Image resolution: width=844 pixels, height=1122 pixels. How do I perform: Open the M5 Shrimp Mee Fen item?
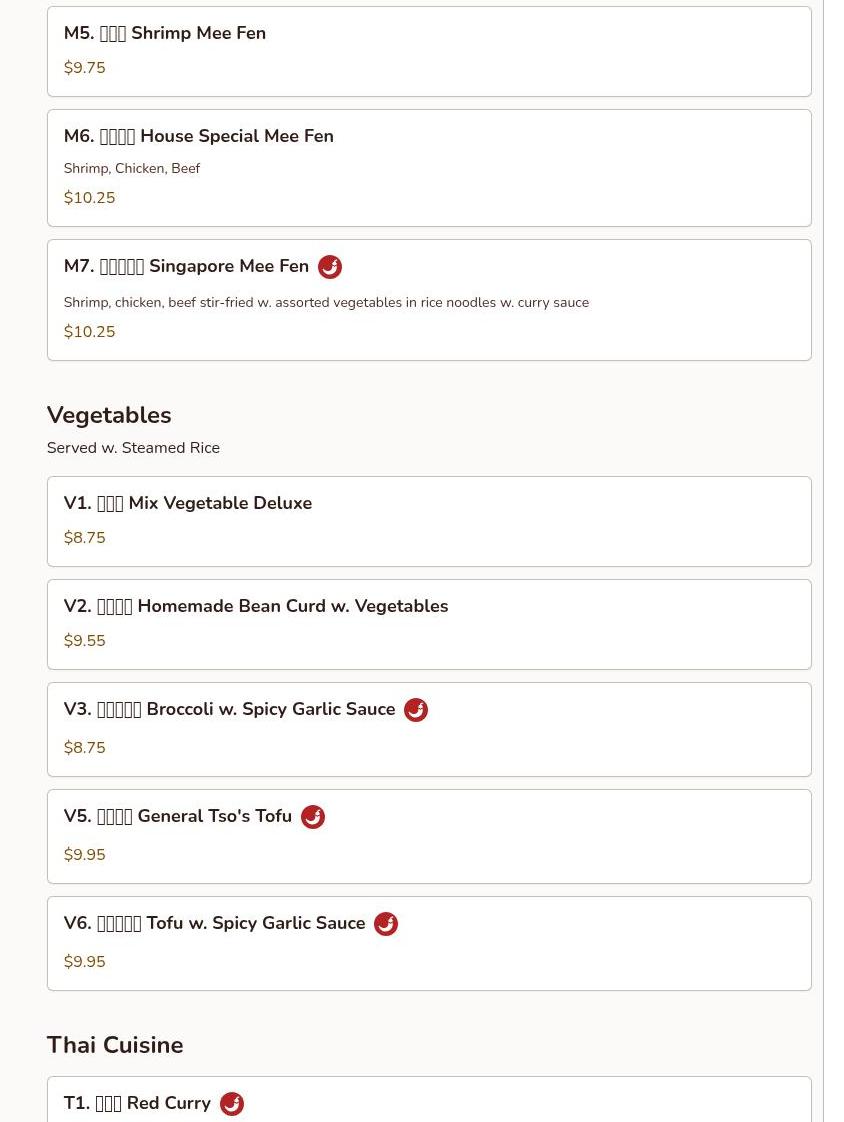[x=429, y=52]
